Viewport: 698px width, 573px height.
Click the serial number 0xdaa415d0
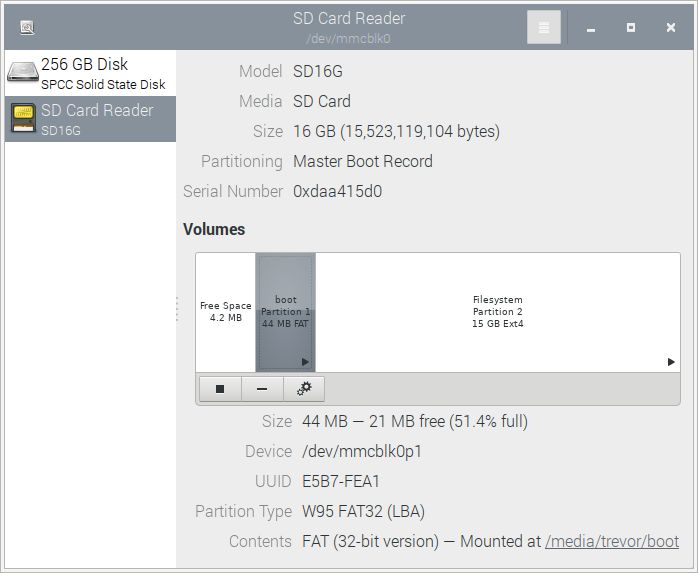(x=337, y=191)
